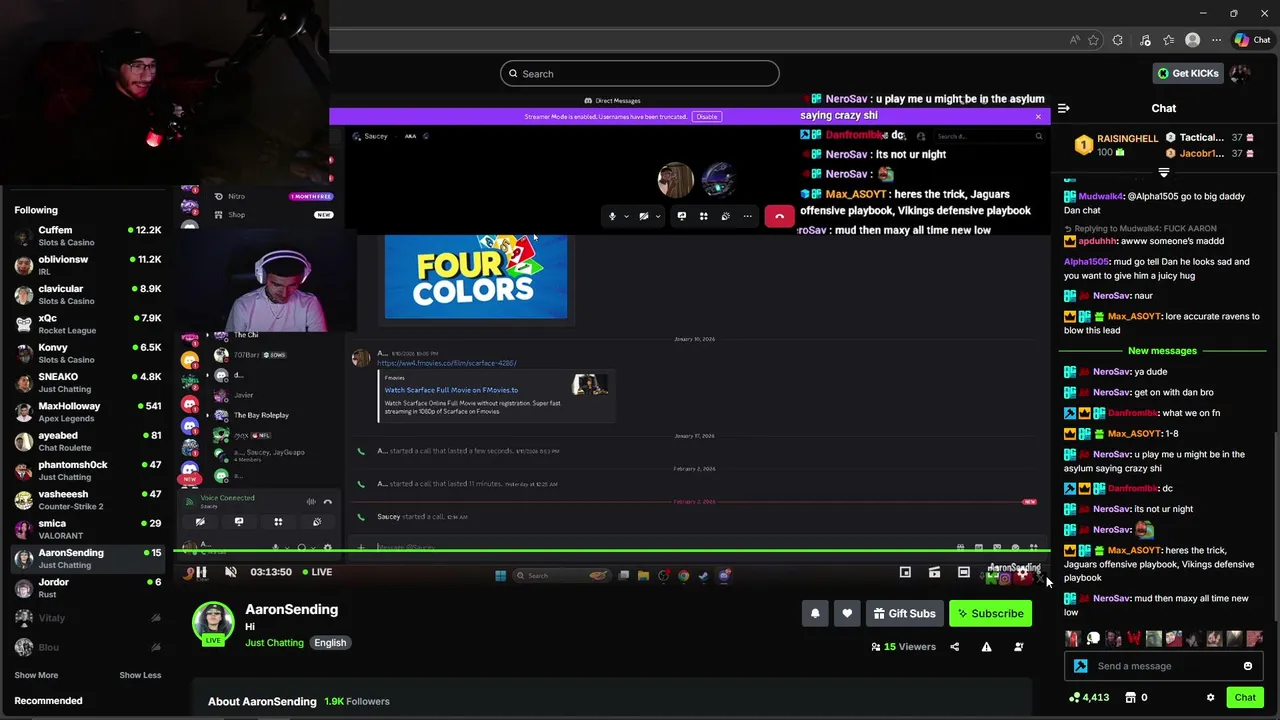The width and height of the screenshot is (1280, 720).
Task: Switch to theater mode icon
Action: (963, 572)
